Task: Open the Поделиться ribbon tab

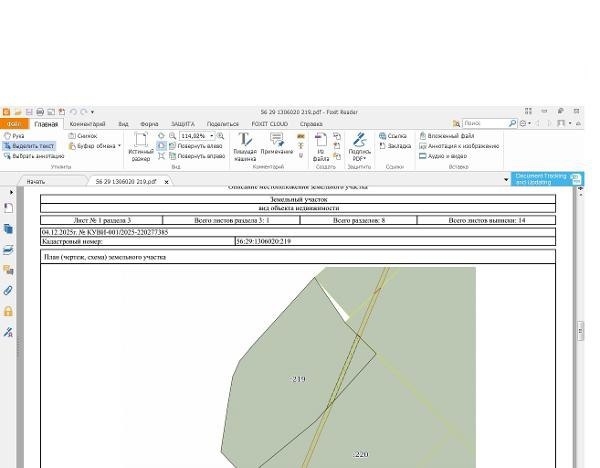Action: (x=223, y=124)
